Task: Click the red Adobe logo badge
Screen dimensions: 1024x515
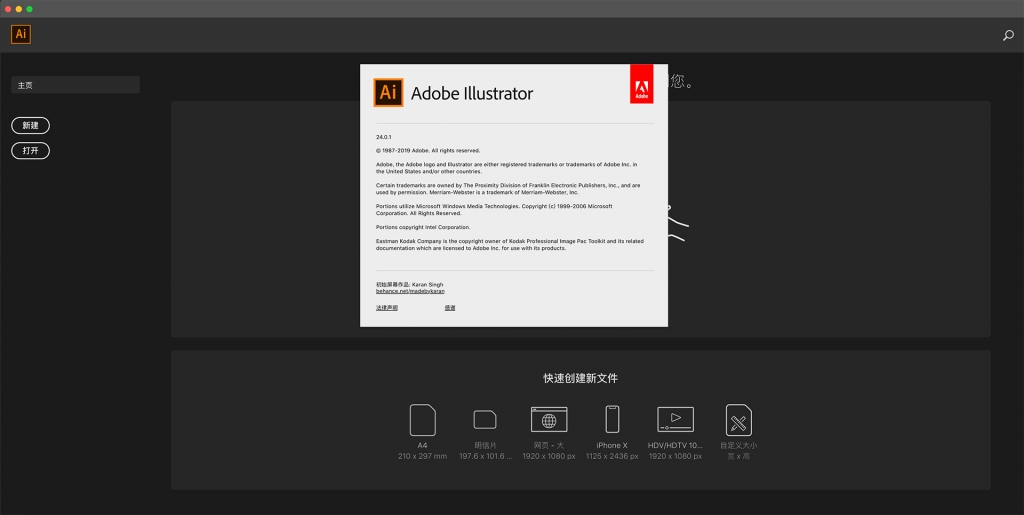Action: click(641, 84)
